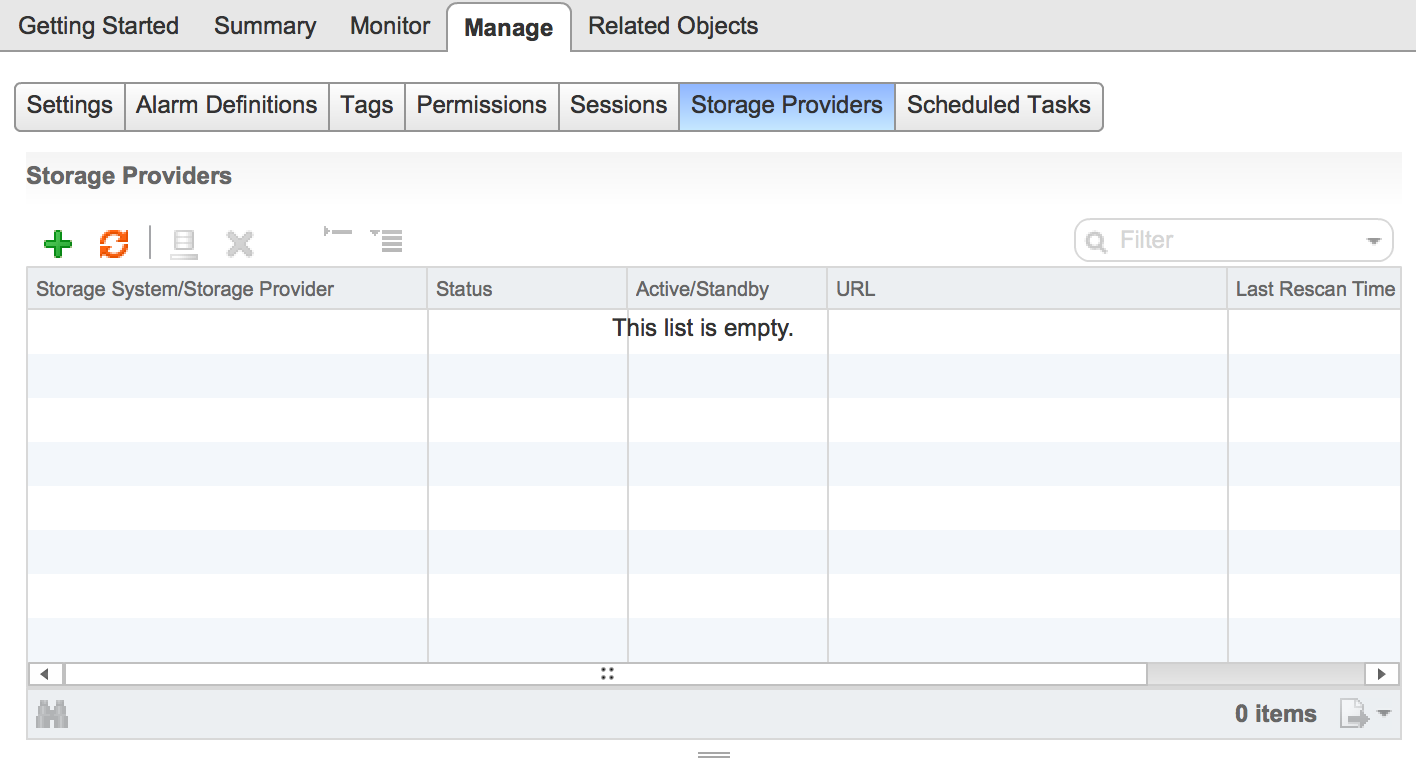The height and width of the screenshot is (758, 1416).
Task: Click the grey X remove provider icon
Action: pos(240,243)
